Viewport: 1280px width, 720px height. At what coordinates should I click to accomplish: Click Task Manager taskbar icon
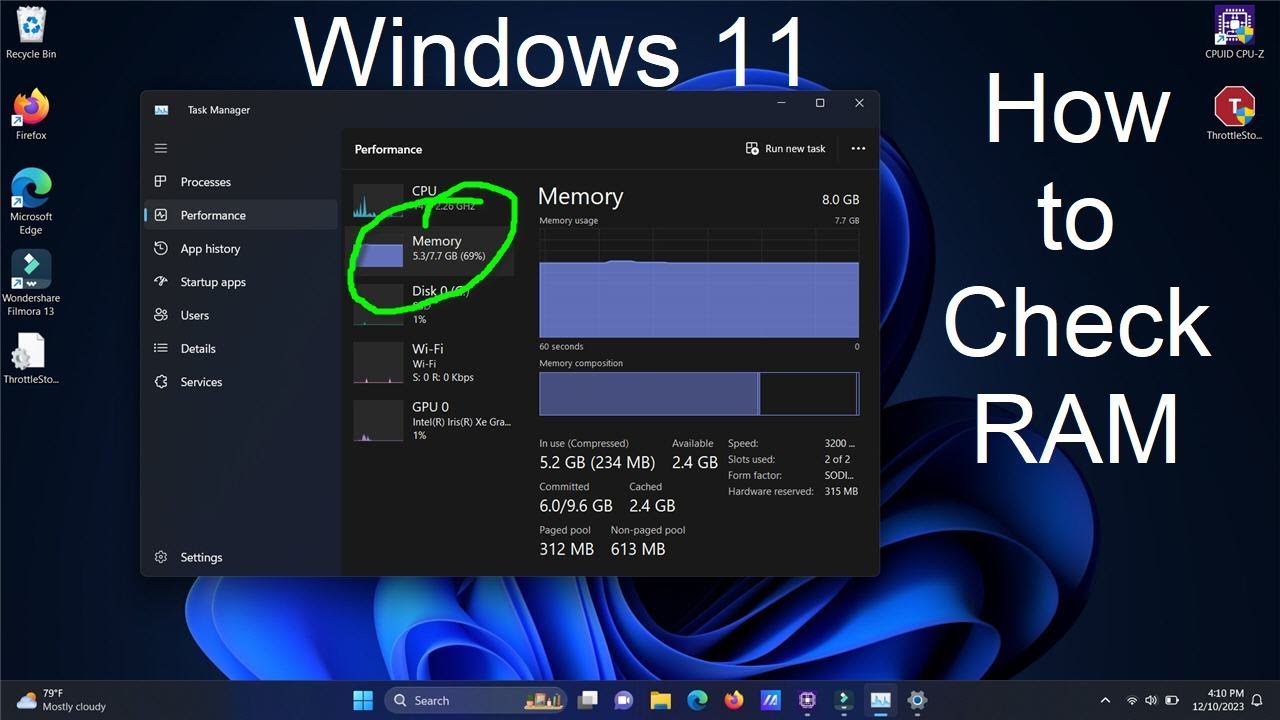881,700
